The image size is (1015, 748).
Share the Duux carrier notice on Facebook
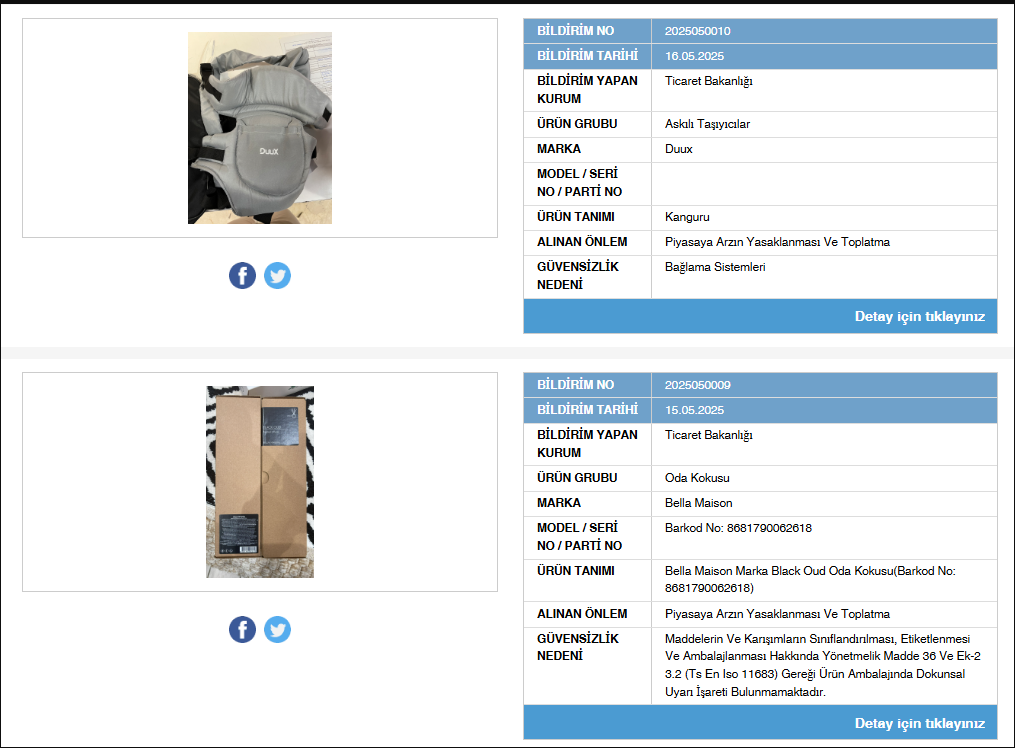click(242, 276)
